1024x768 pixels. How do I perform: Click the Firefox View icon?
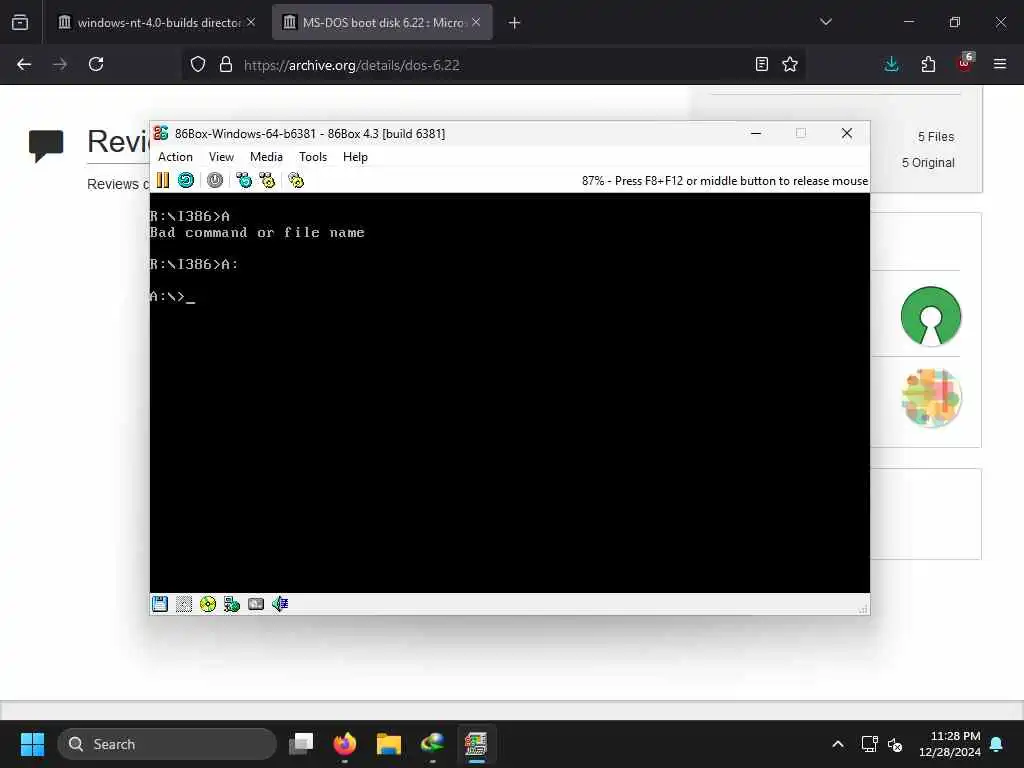click(x=20, y=22)
